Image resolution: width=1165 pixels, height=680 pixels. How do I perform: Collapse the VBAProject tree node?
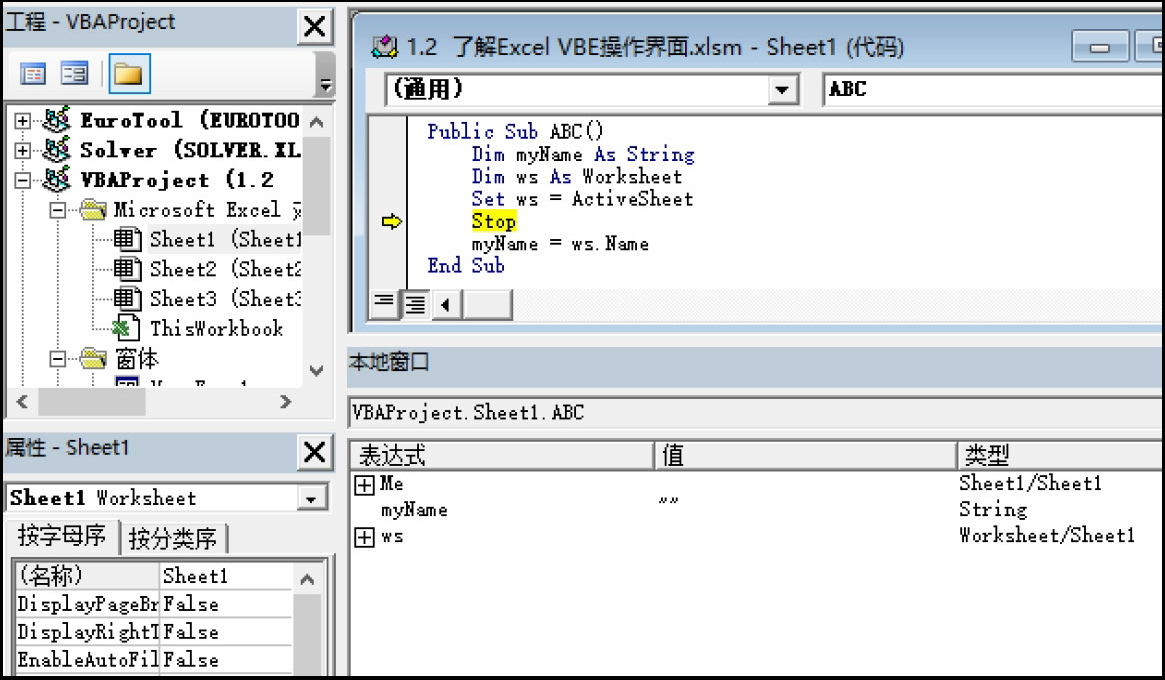tap(23, 181)
